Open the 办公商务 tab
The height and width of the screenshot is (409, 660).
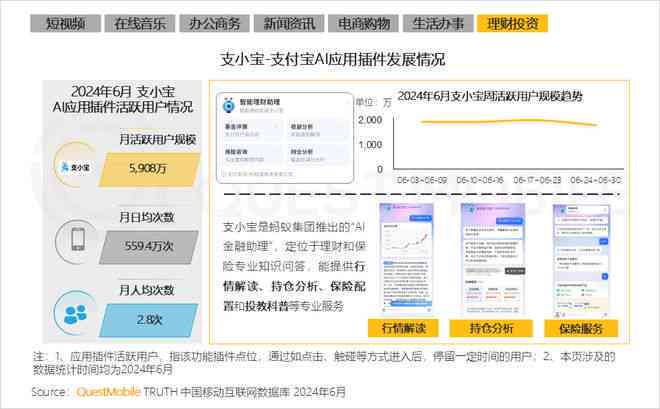pos(215,23)
